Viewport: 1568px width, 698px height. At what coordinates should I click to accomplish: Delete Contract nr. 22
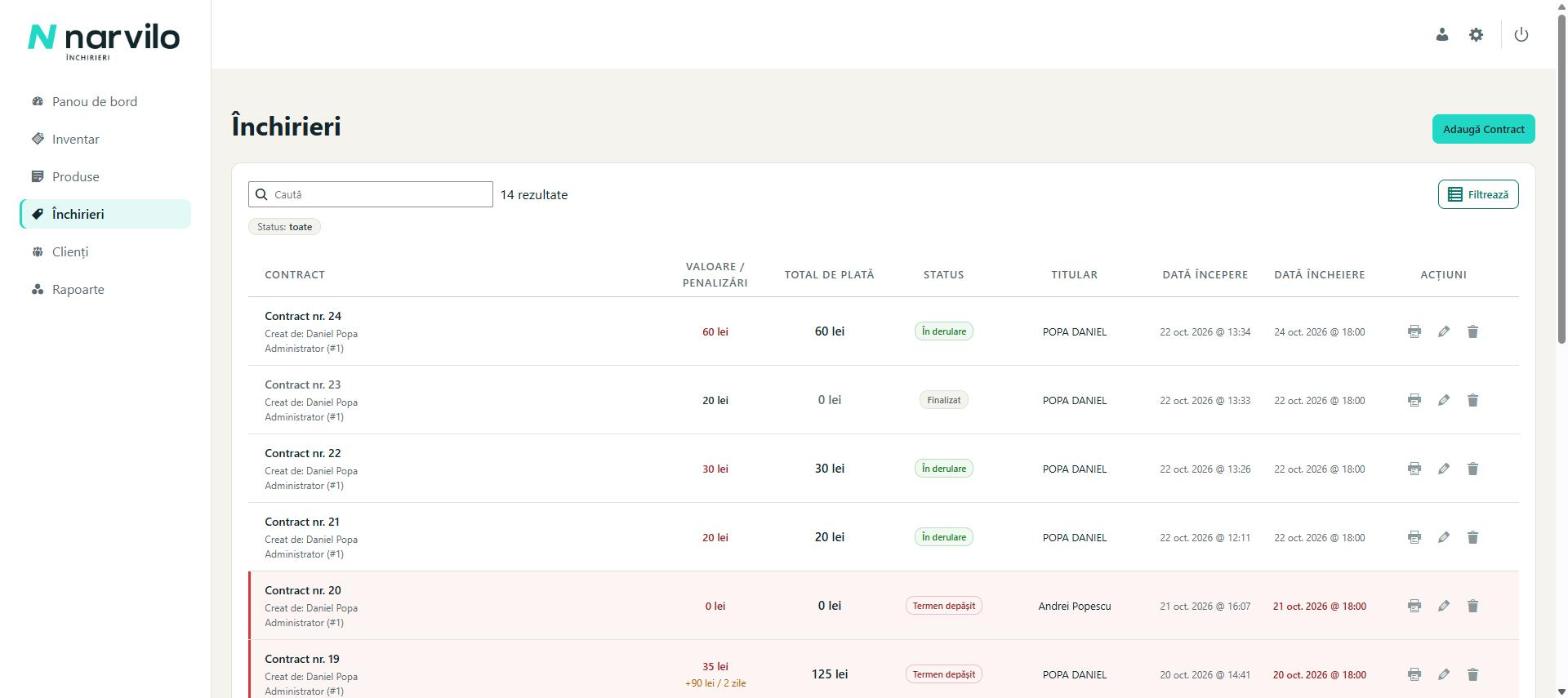[1473, 468]
